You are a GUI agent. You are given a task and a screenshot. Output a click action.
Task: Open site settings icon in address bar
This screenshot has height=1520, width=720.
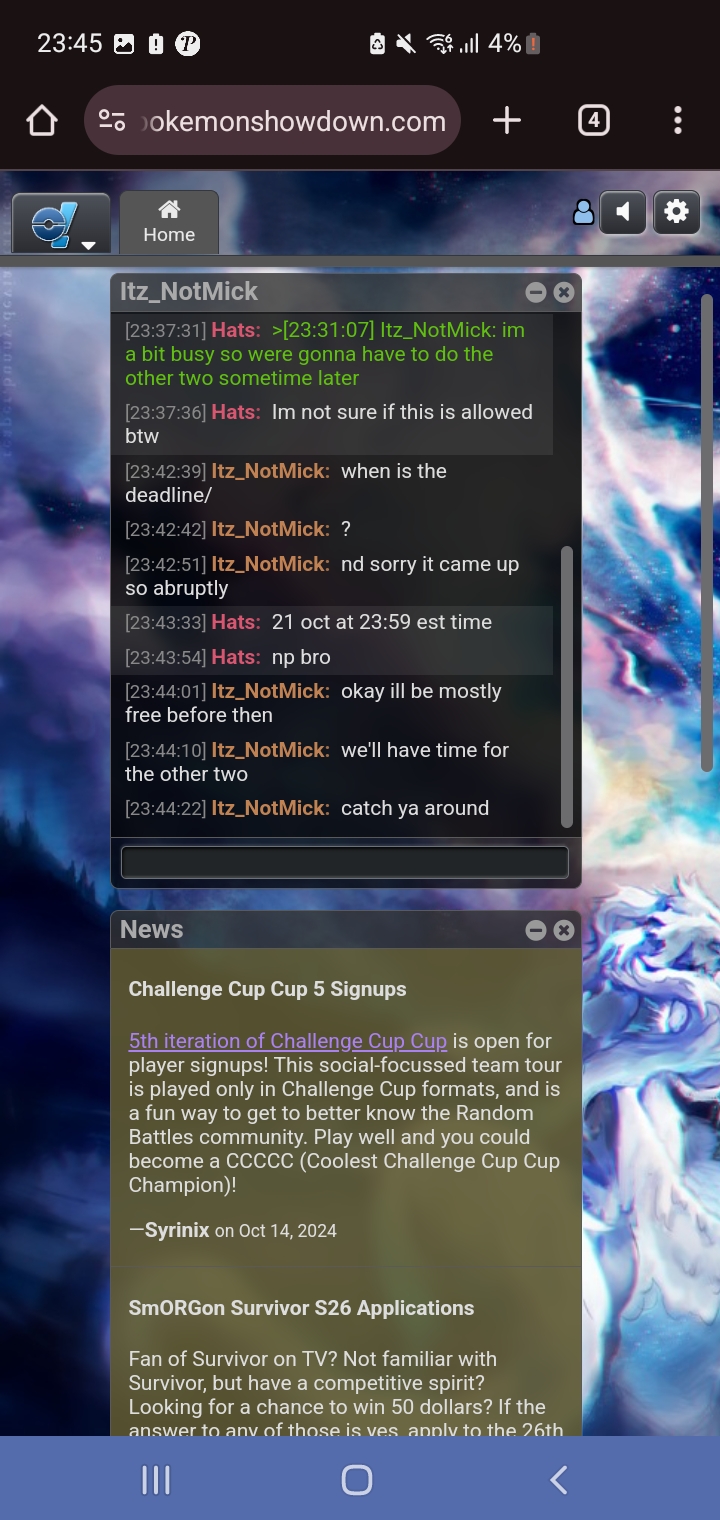(x=112, y=121)
